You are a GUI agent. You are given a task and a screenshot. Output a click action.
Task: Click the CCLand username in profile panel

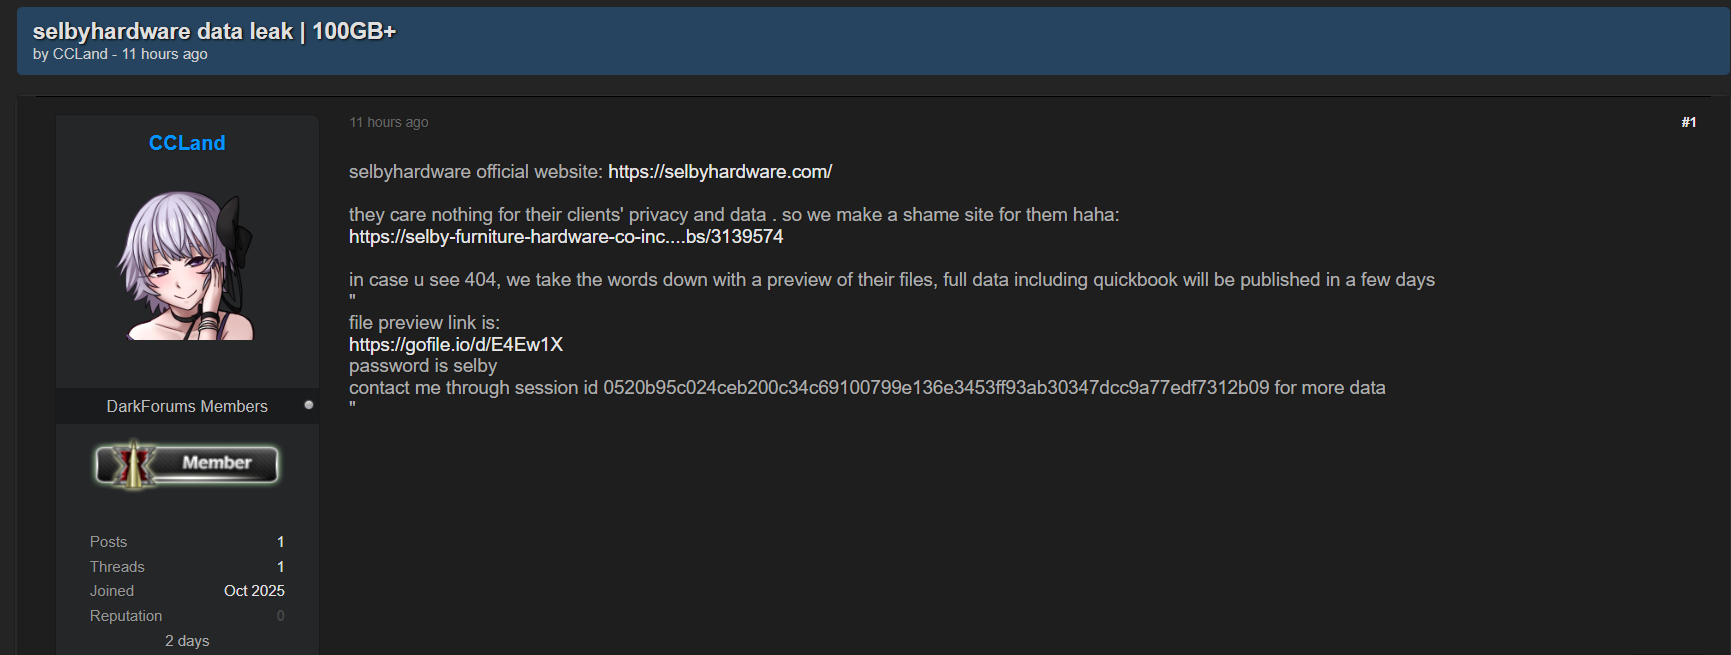187,143
